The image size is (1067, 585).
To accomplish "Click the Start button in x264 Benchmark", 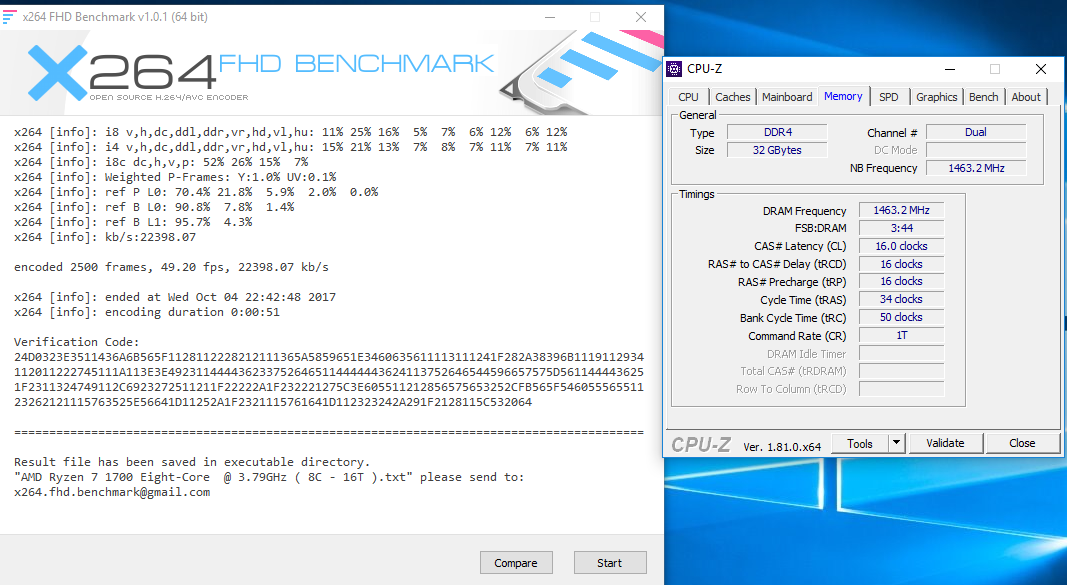I will [x=610, y=563].
